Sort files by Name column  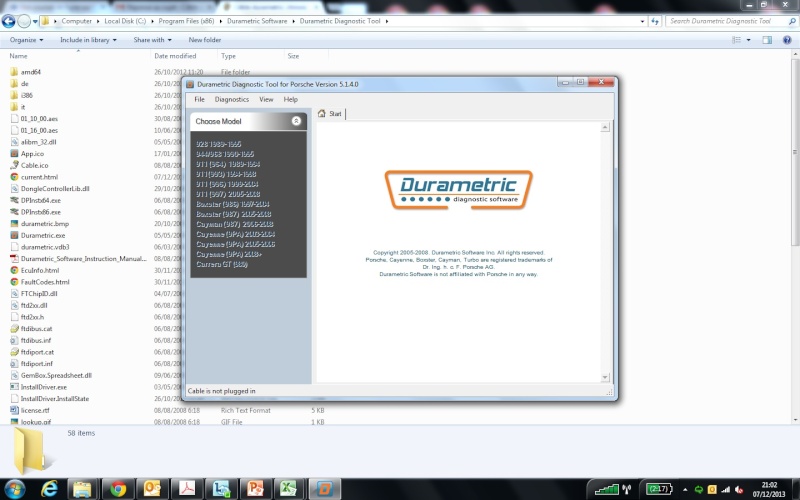18,56
